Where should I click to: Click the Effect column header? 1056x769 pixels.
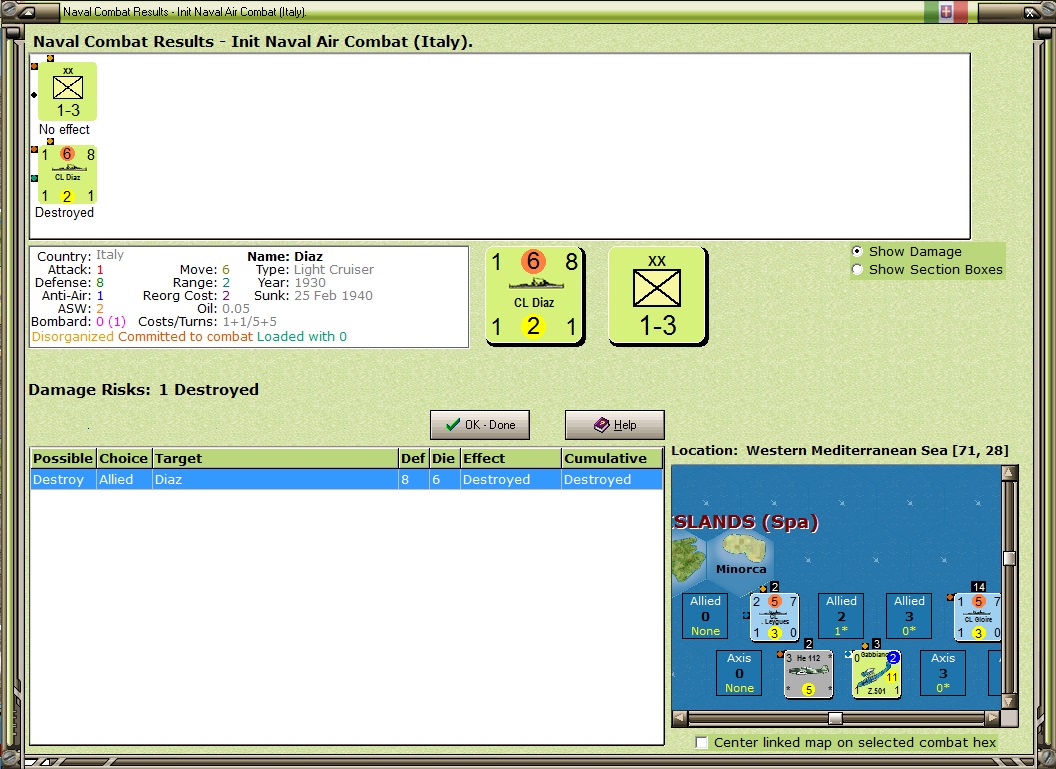click(510, 458)
